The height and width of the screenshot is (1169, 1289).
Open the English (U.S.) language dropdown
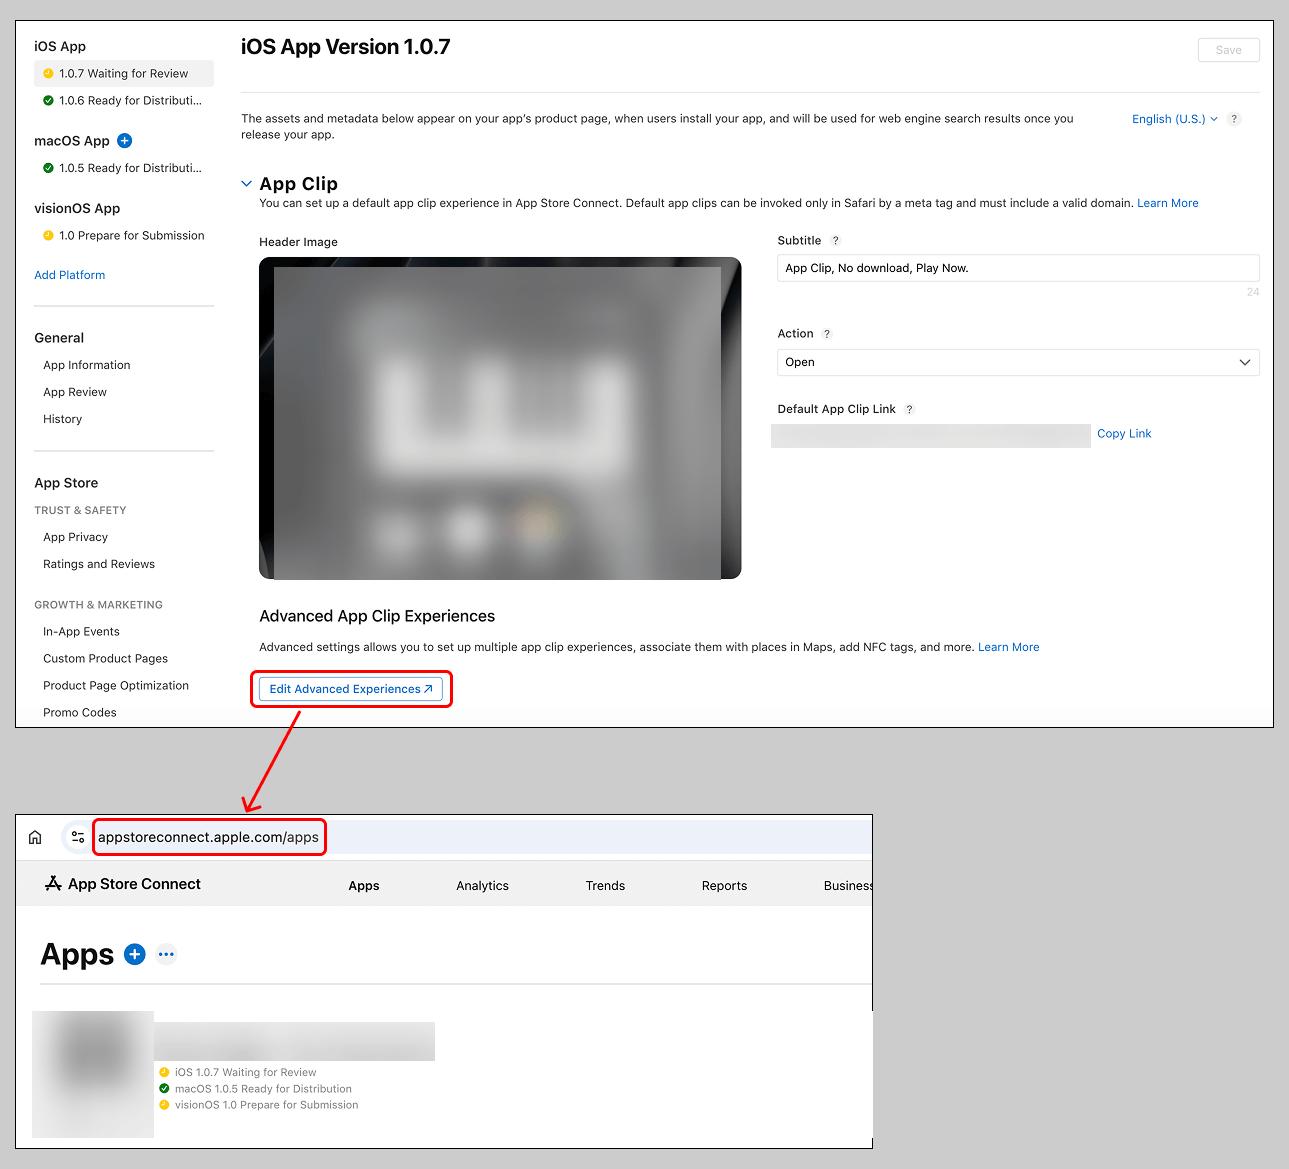point(1174,119)
